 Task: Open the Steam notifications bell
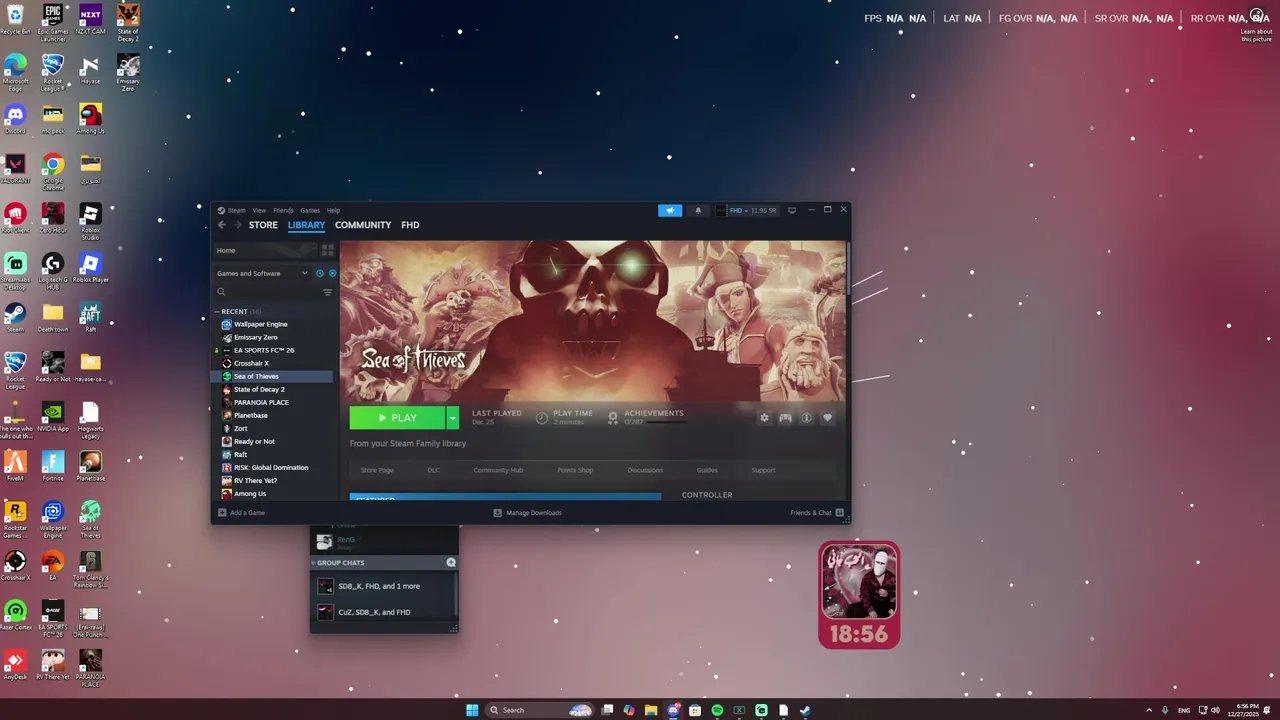pyautogui.click(x=698, y=210)
